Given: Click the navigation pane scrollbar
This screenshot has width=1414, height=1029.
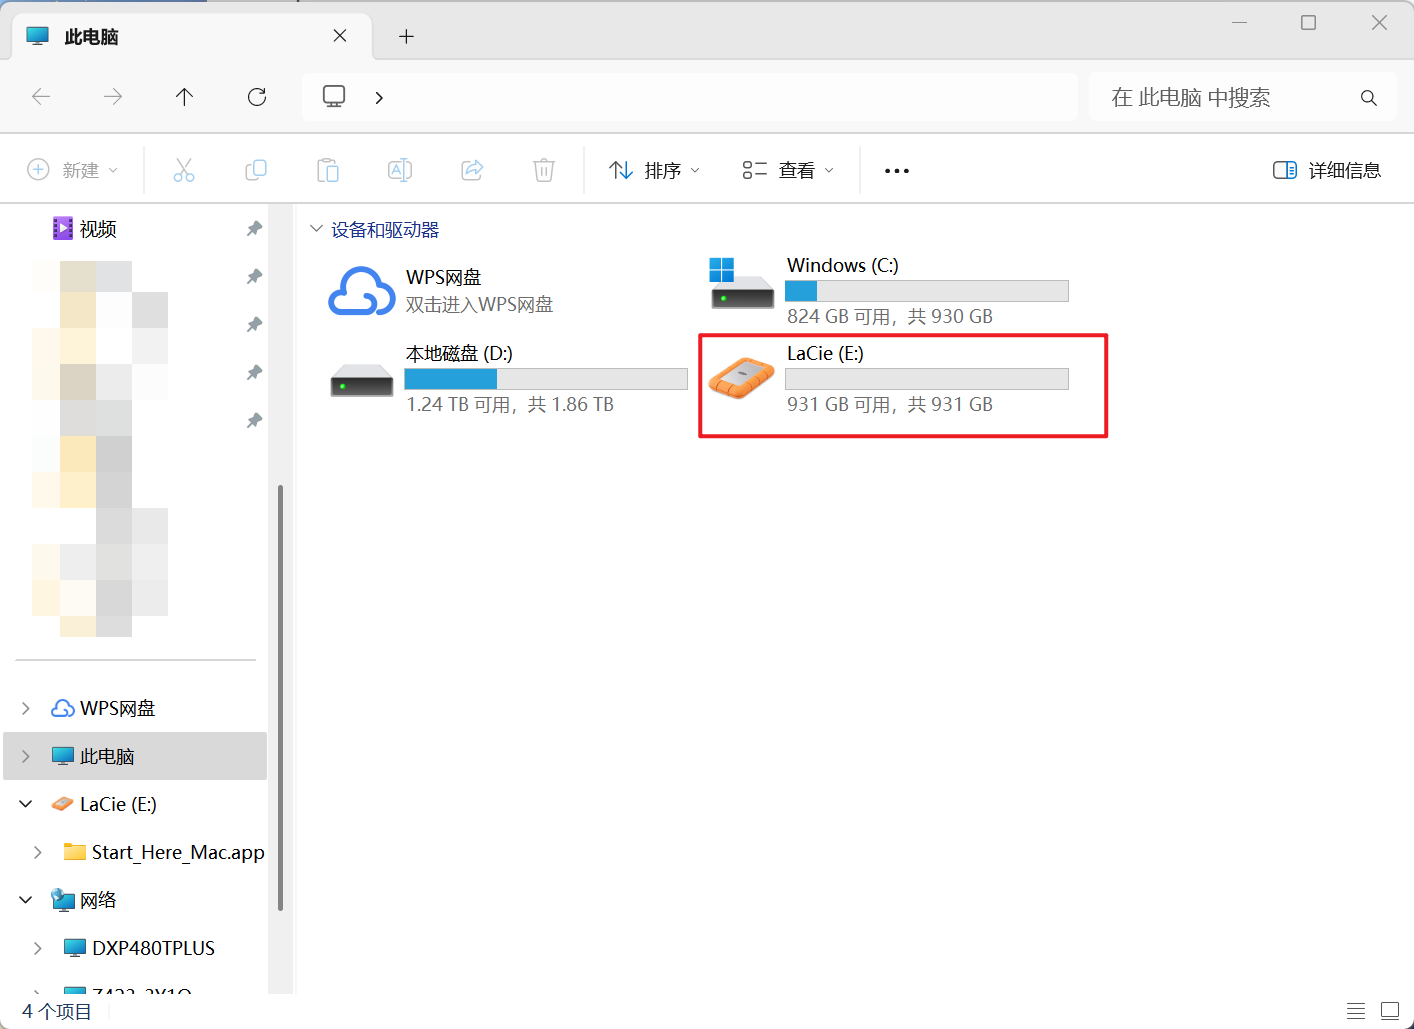Looking at the screenshot, I should pos(280,697).
